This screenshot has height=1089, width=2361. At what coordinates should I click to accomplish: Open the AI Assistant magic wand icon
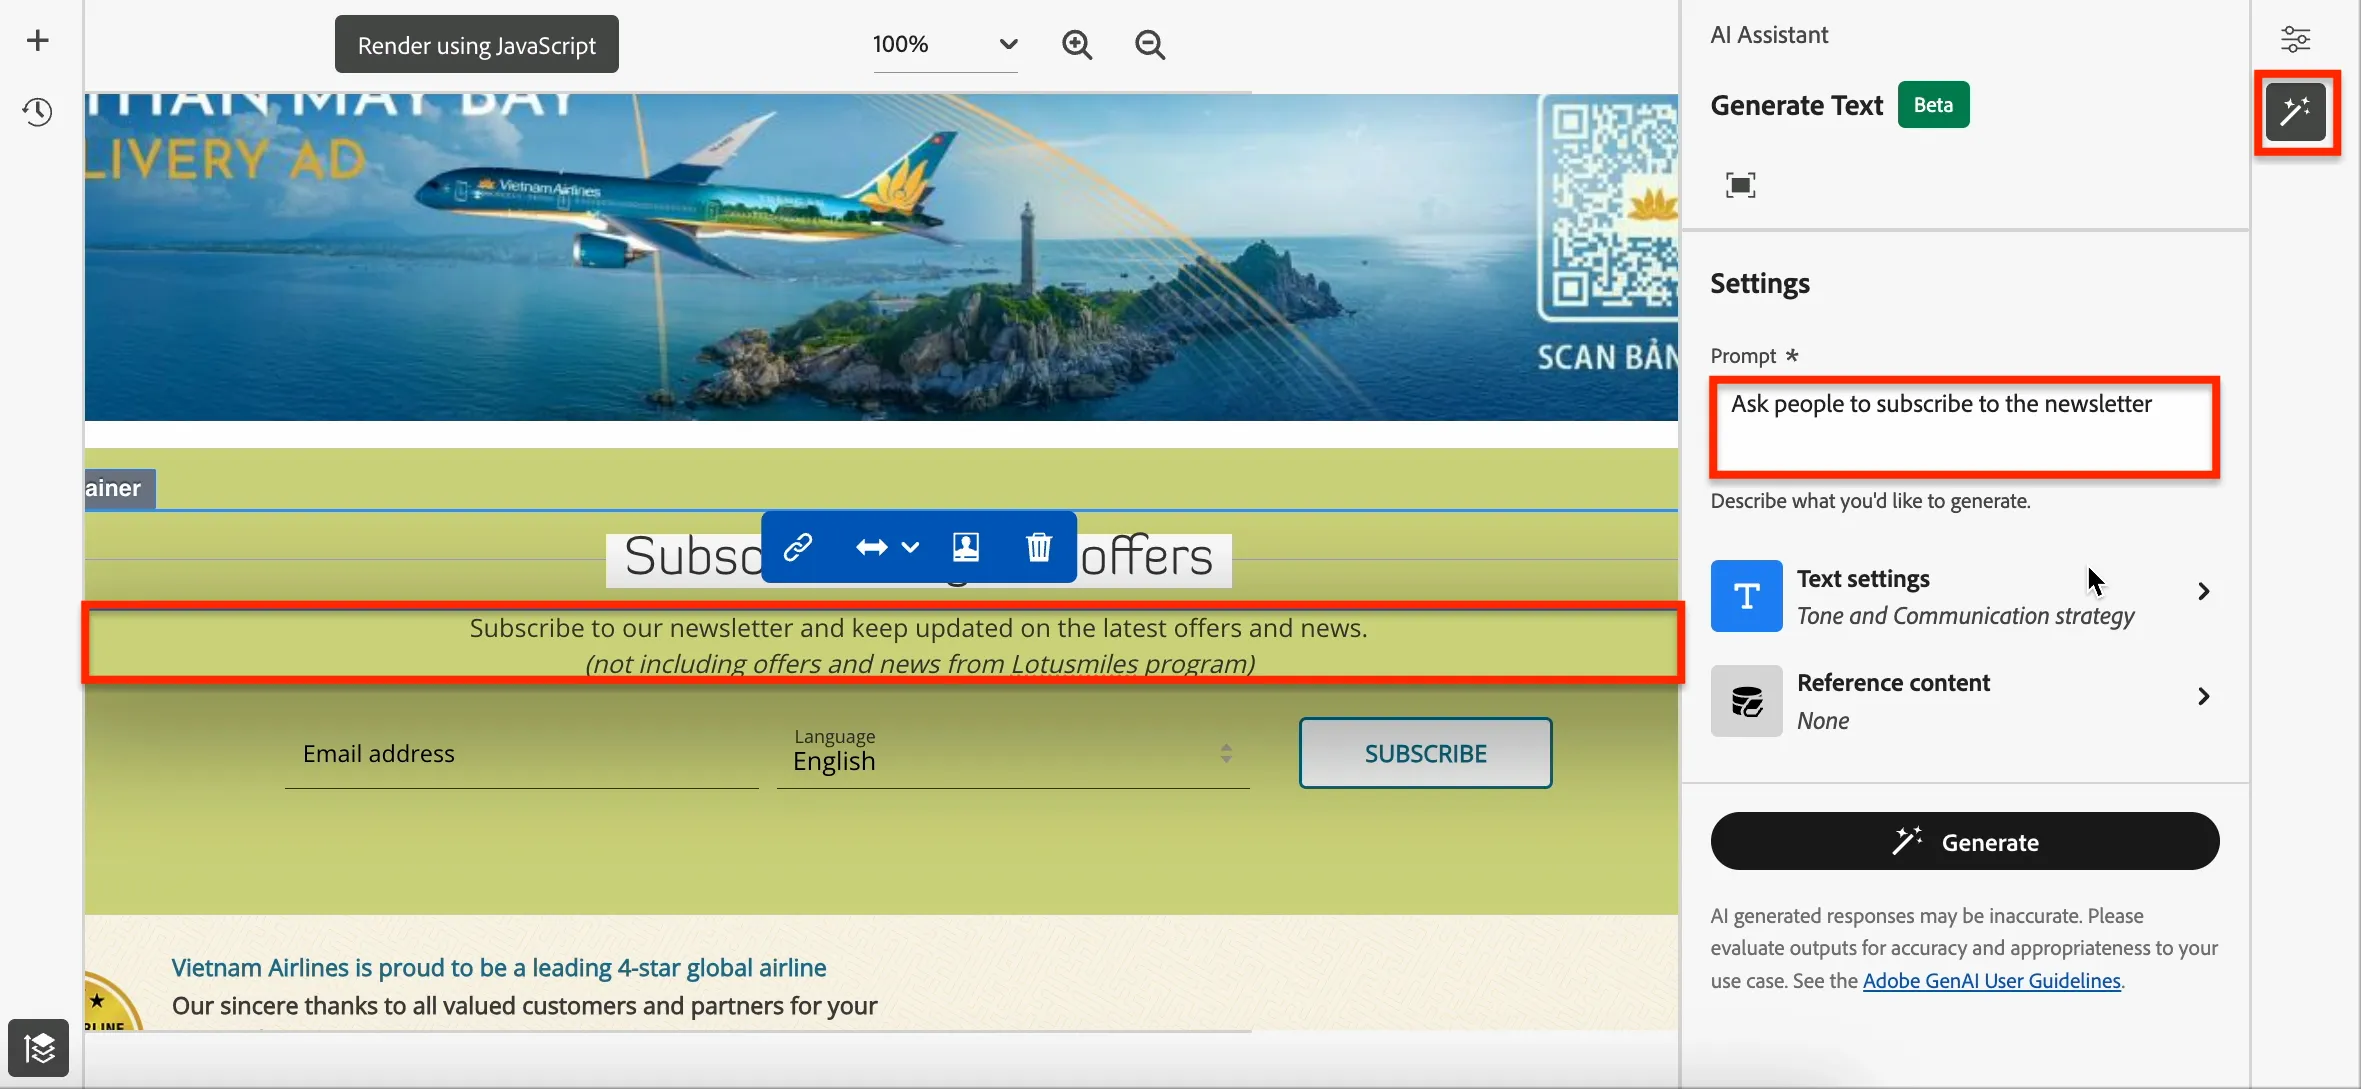(x=2296, y=111)
